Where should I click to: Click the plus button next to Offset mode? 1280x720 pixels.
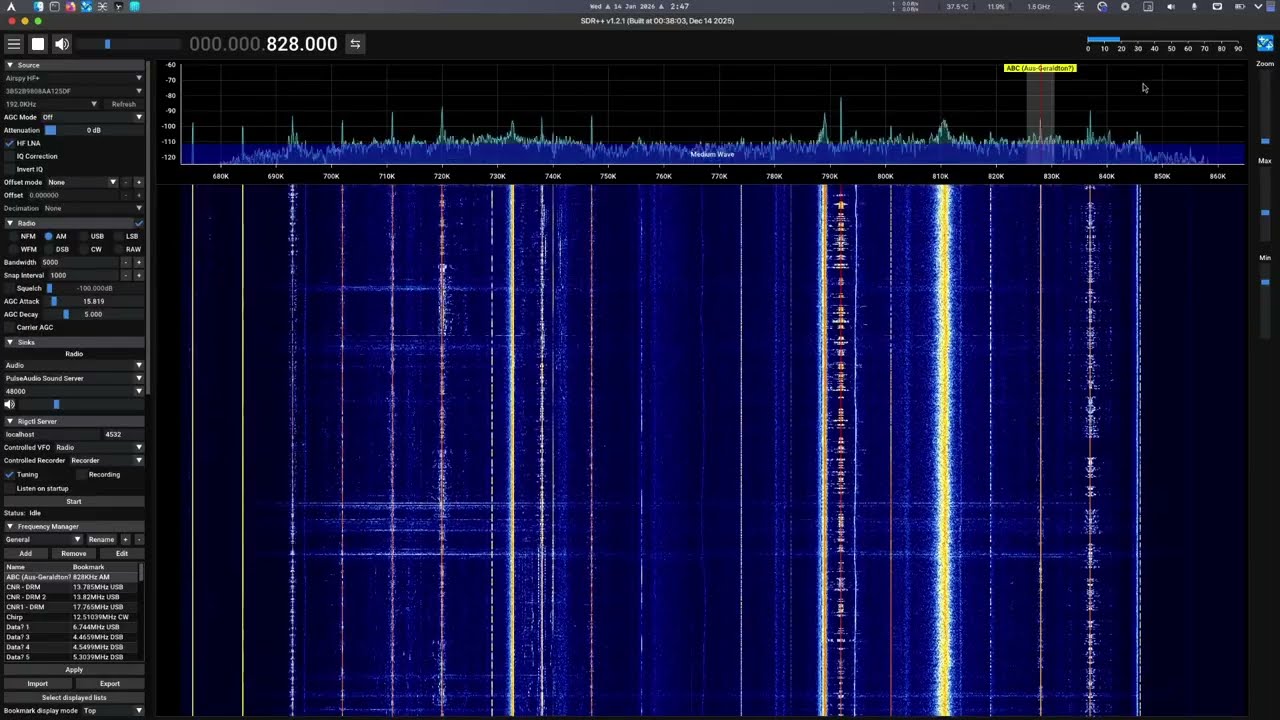coord(138,183)
